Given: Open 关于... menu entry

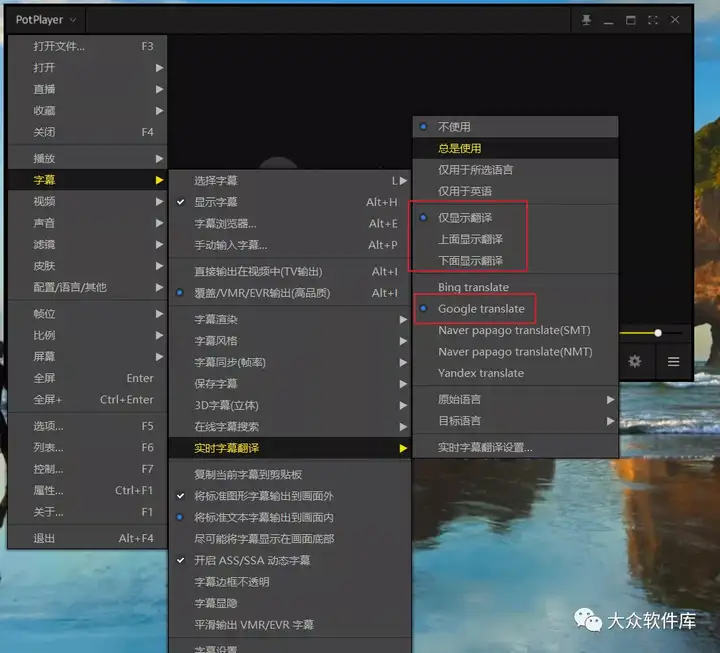Looking at the screenshot, I should (x=87, y=512).
